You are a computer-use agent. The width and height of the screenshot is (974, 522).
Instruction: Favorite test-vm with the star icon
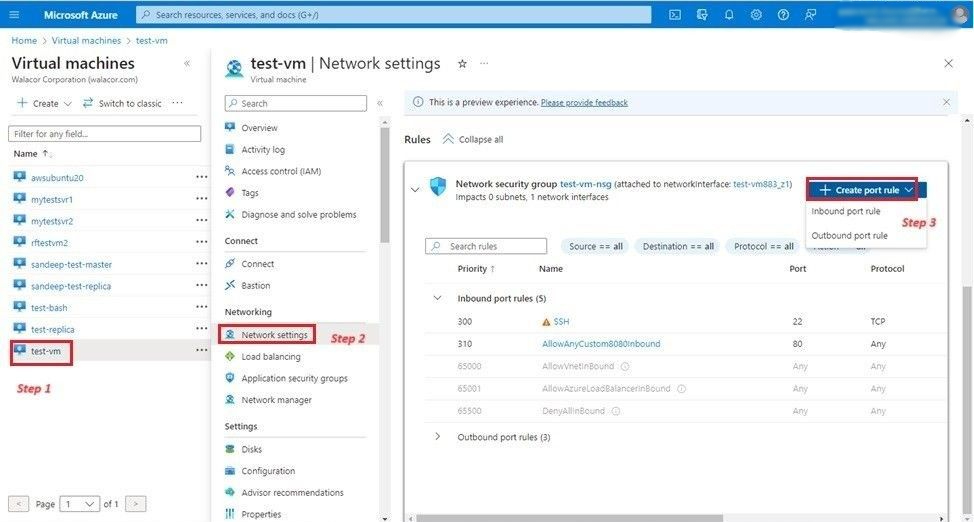(x=462, y=63)
